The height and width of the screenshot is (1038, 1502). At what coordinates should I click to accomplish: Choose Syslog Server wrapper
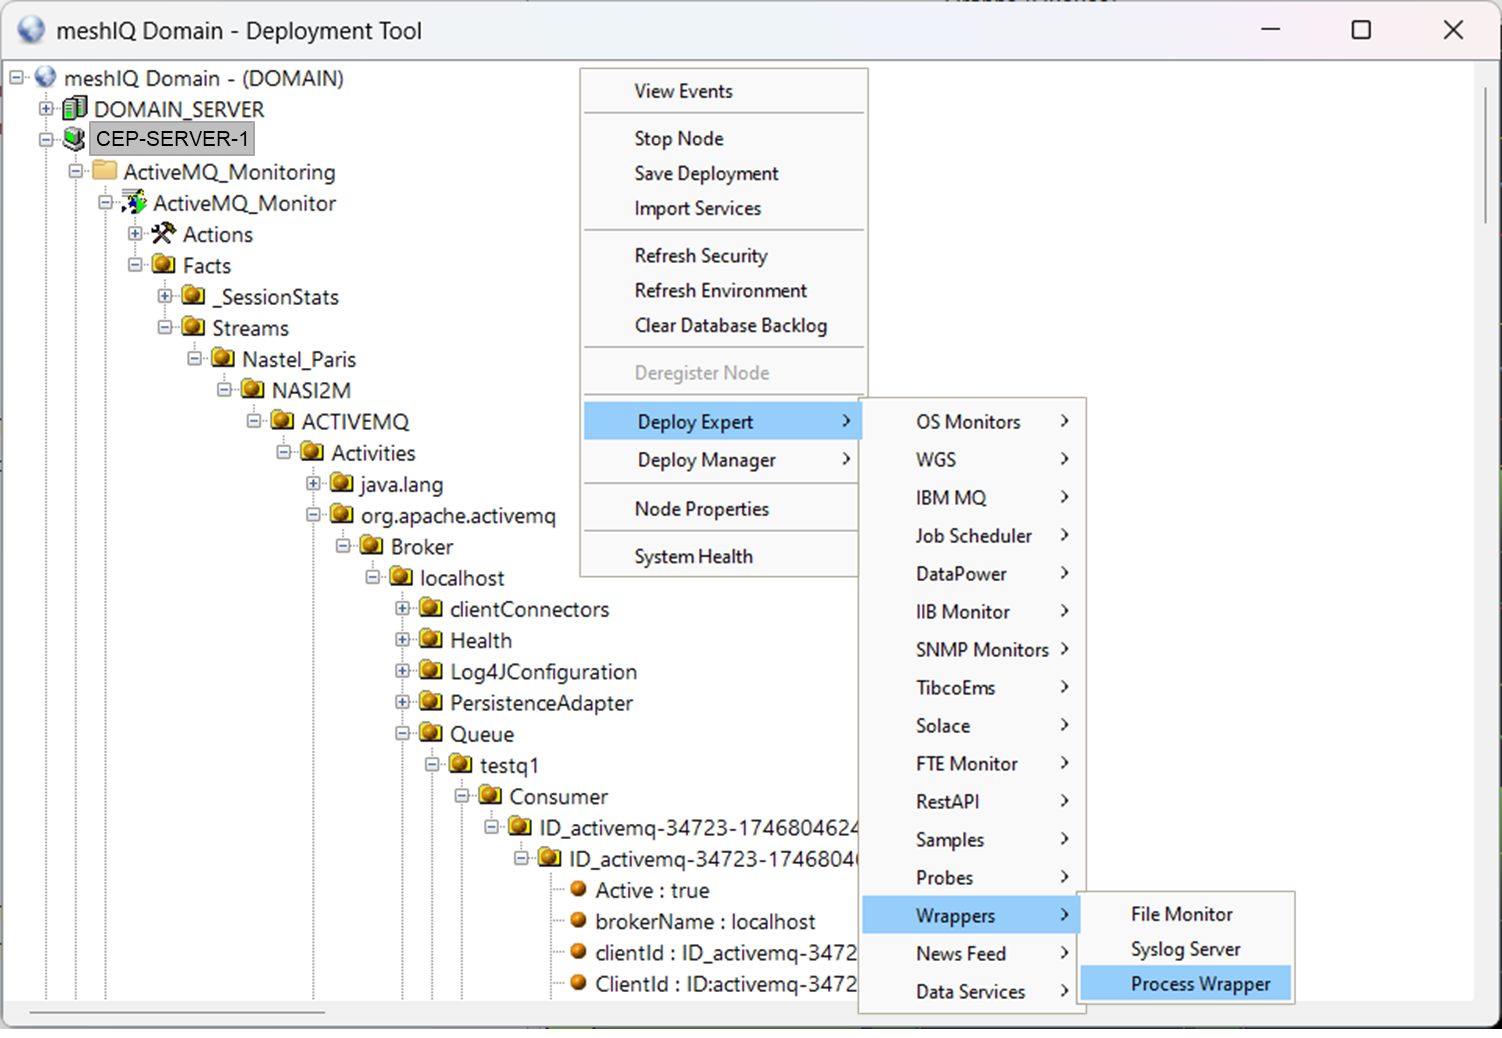[x=1186, y=949]
